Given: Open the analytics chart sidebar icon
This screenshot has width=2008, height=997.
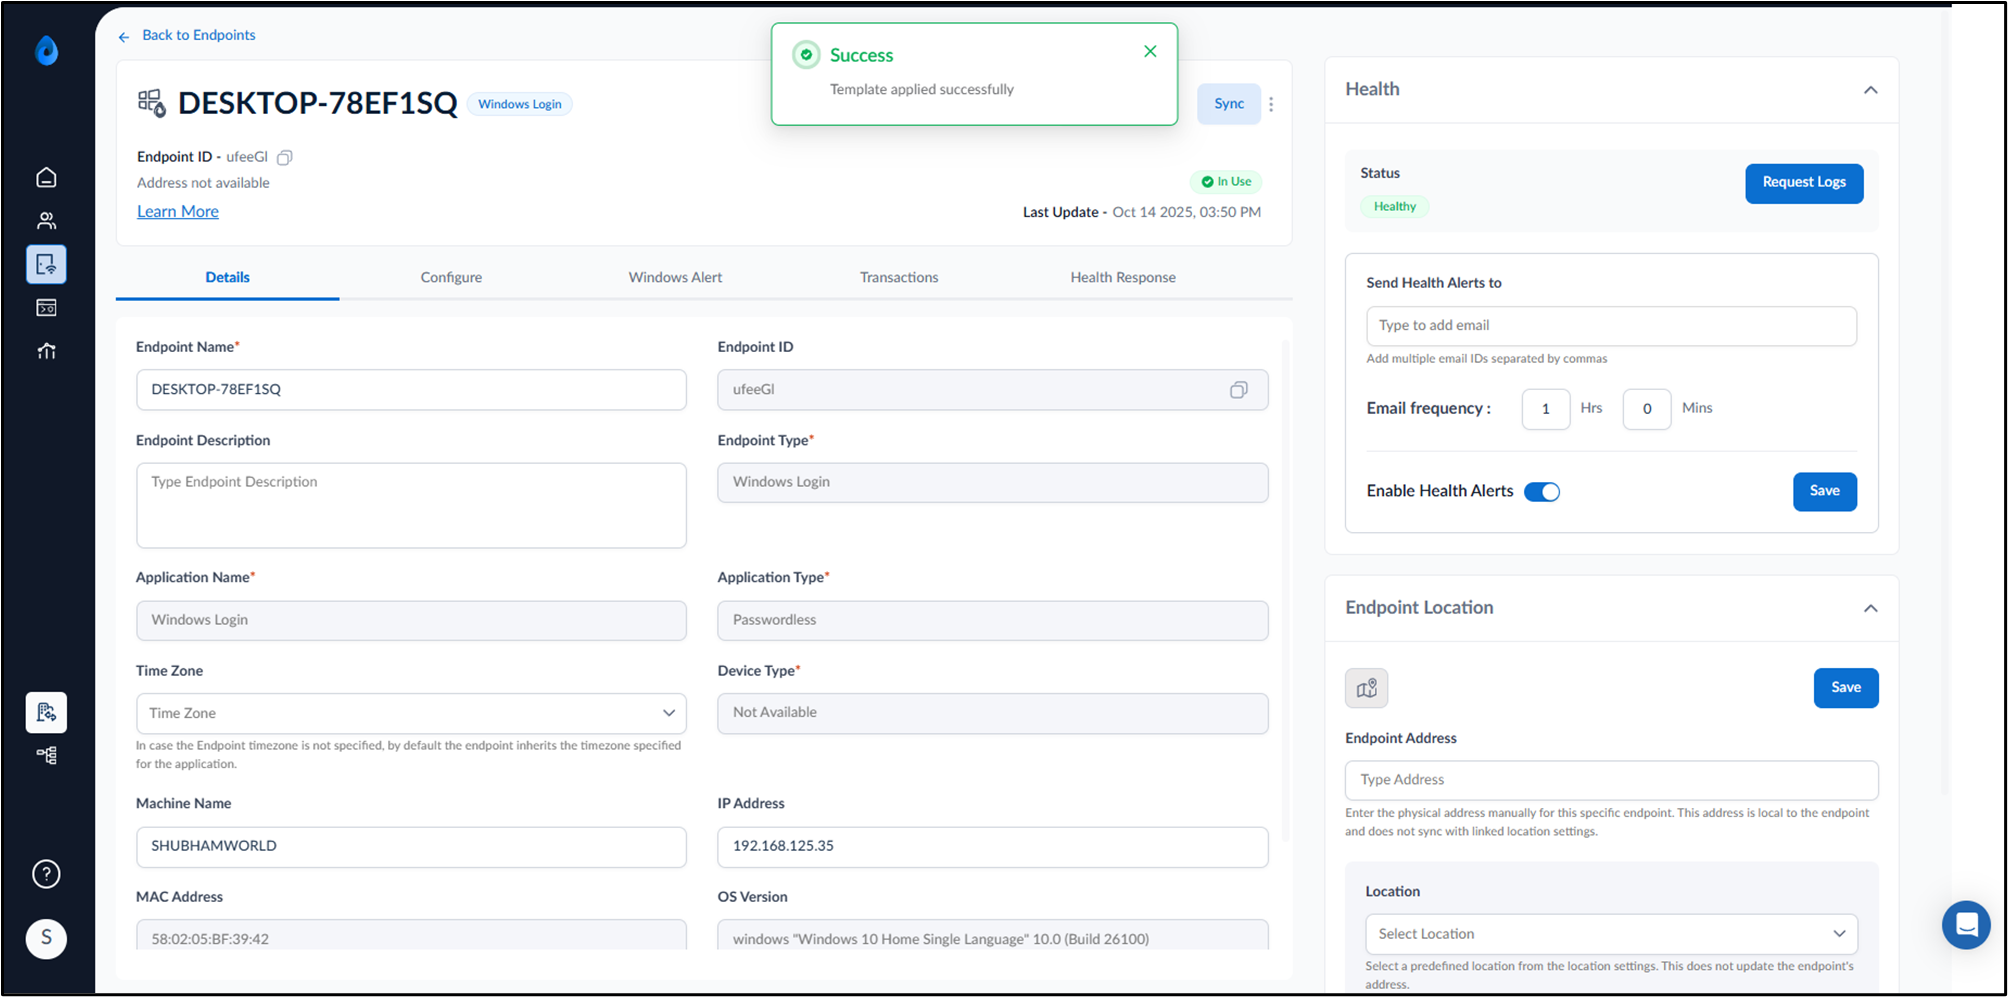Looking at the screenshot, I should pyautogui.click(x=46, y=351).
